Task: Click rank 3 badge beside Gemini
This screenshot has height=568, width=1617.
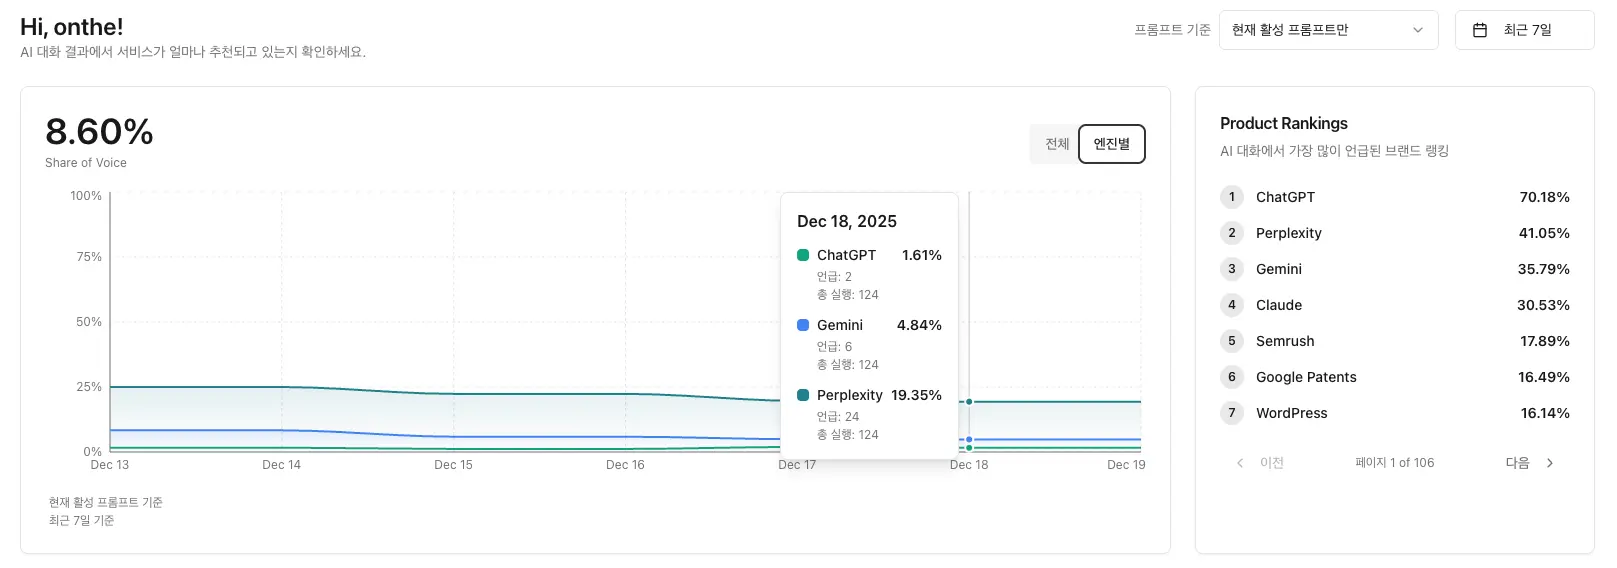Action: click(1232, 269)
